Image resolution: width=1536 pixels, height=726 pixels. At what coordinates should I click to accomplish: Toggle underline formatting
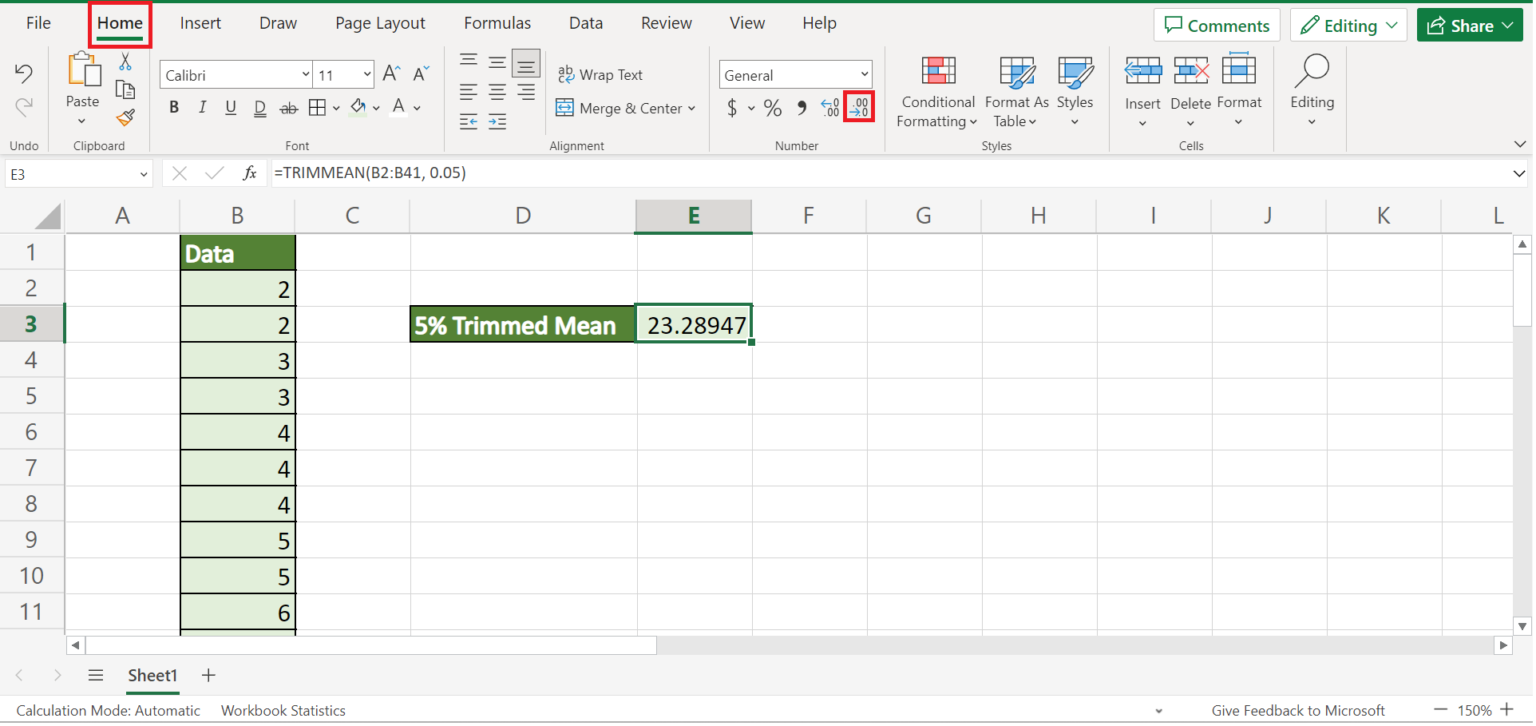tap(229, 107)
